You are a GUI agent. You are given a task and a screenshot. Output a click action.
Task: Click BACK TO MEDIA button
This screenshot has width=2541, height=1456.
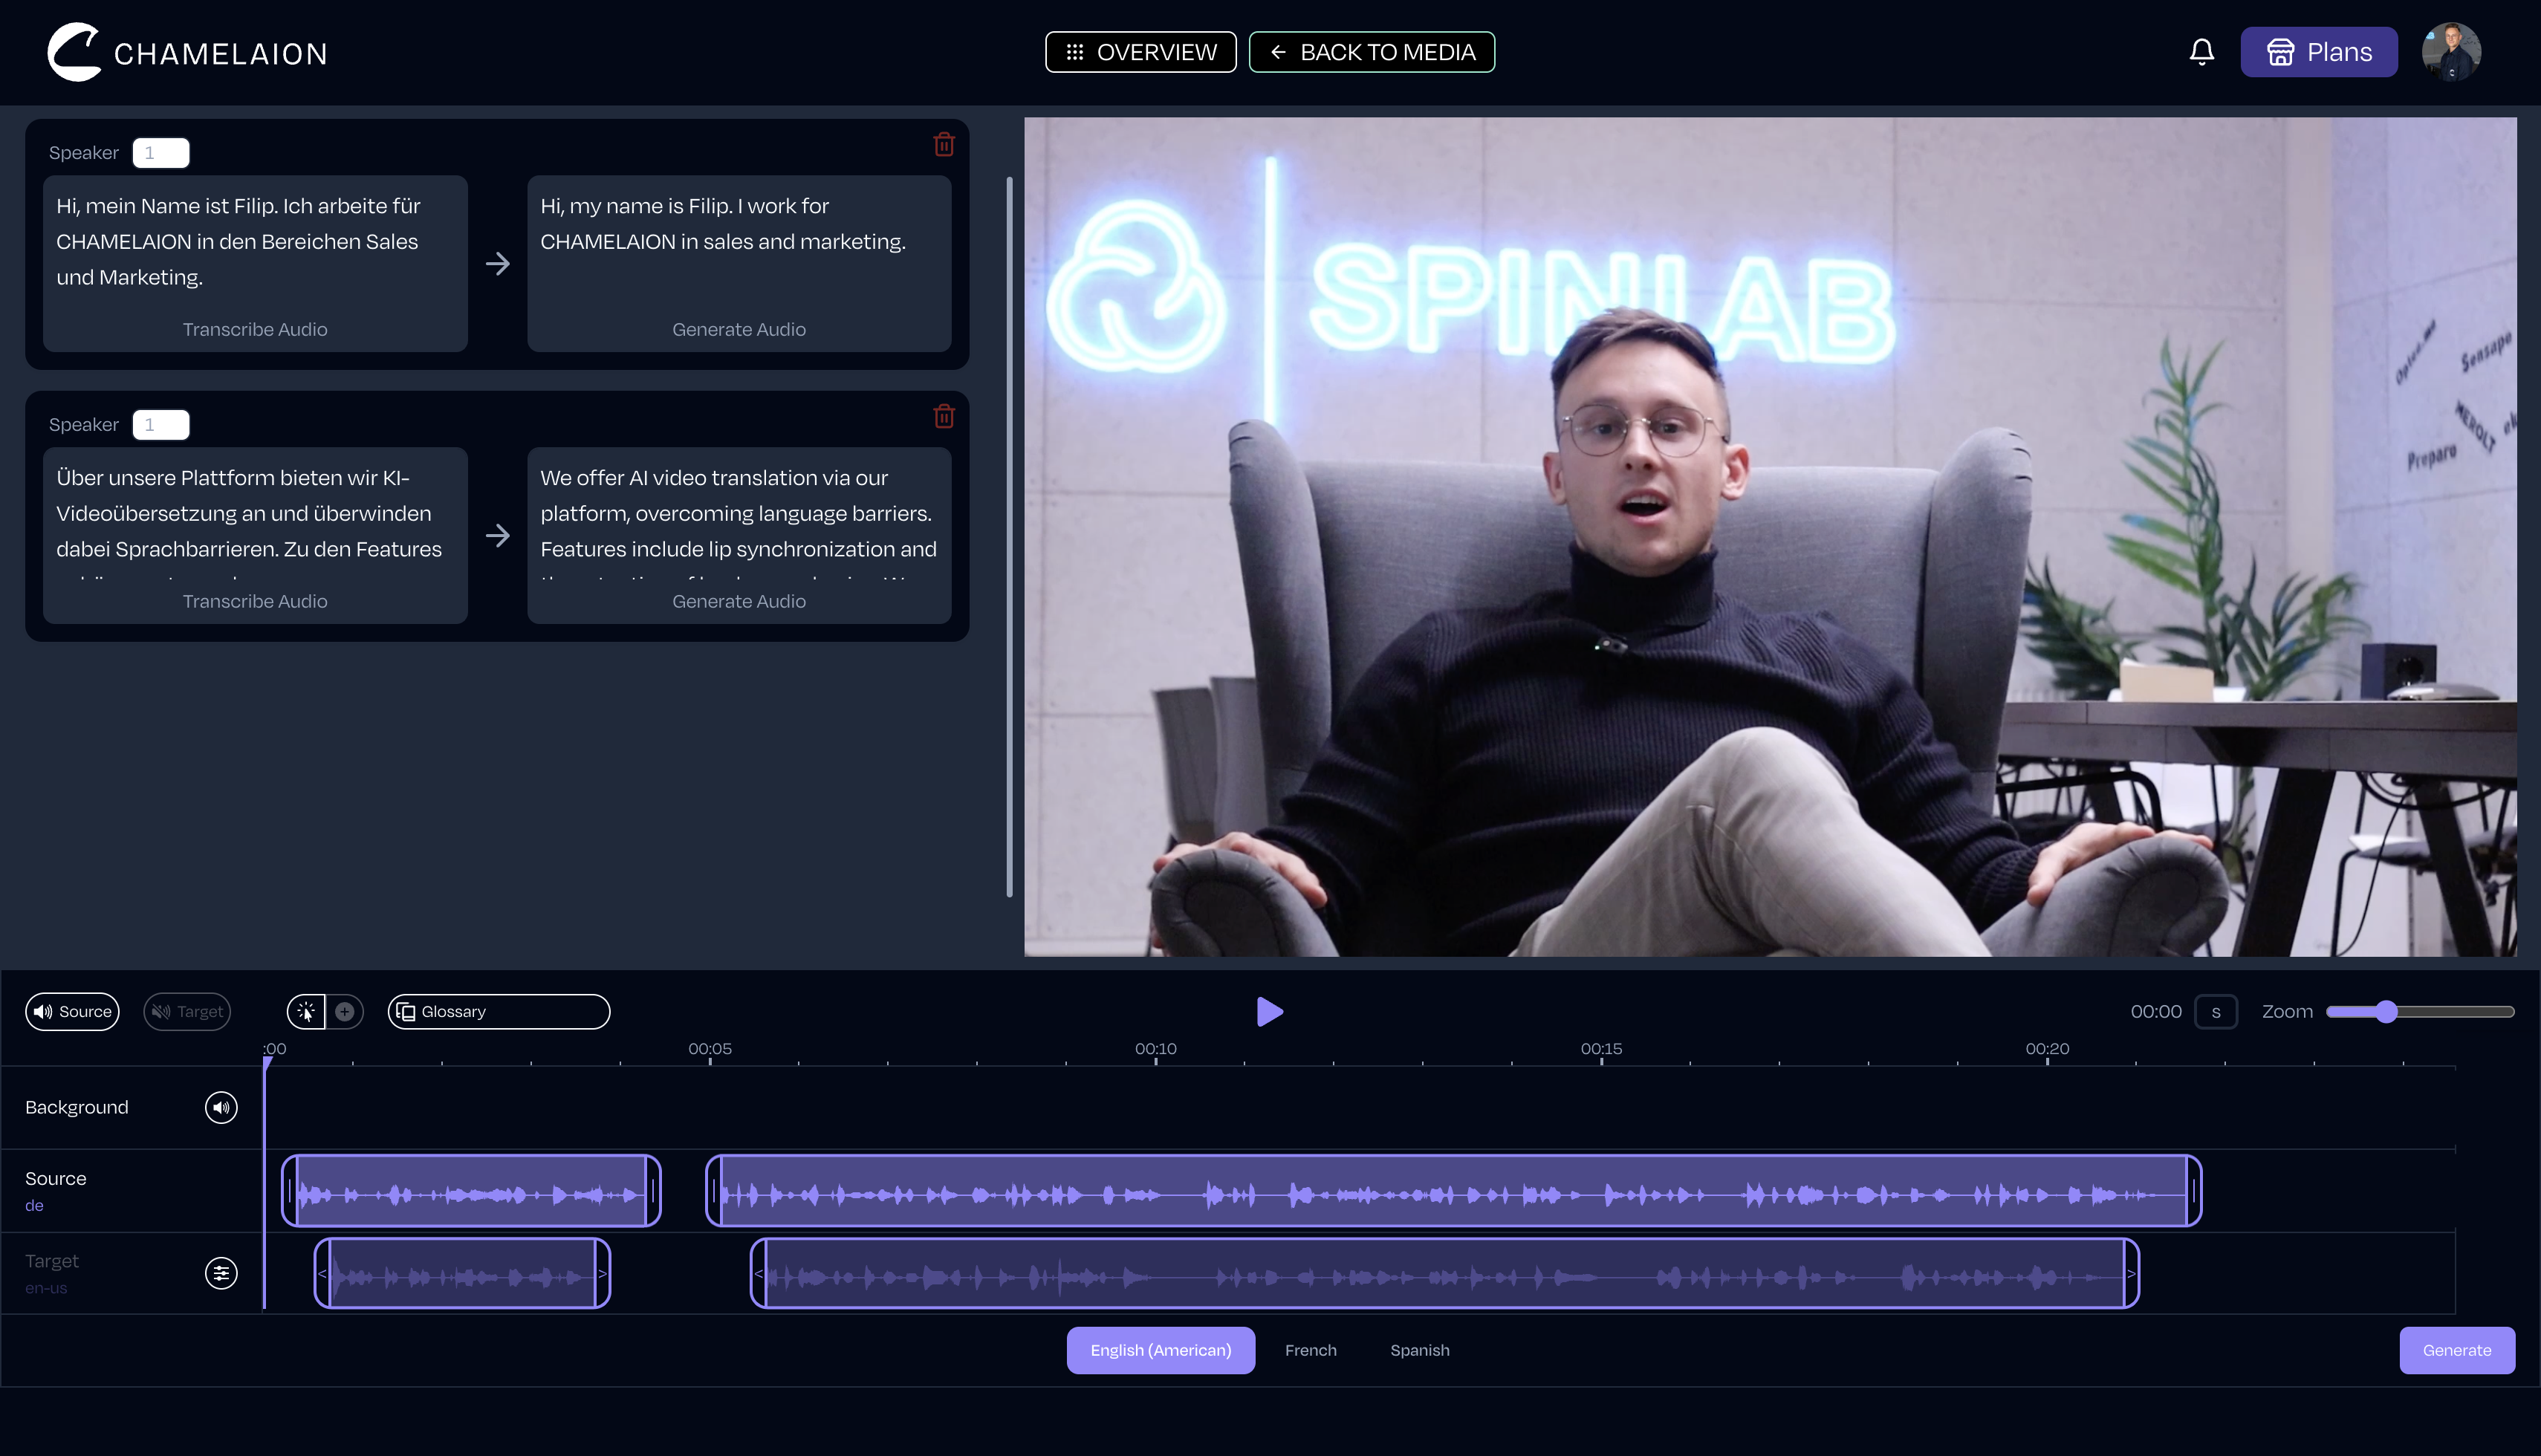[x=1371, y=52]
